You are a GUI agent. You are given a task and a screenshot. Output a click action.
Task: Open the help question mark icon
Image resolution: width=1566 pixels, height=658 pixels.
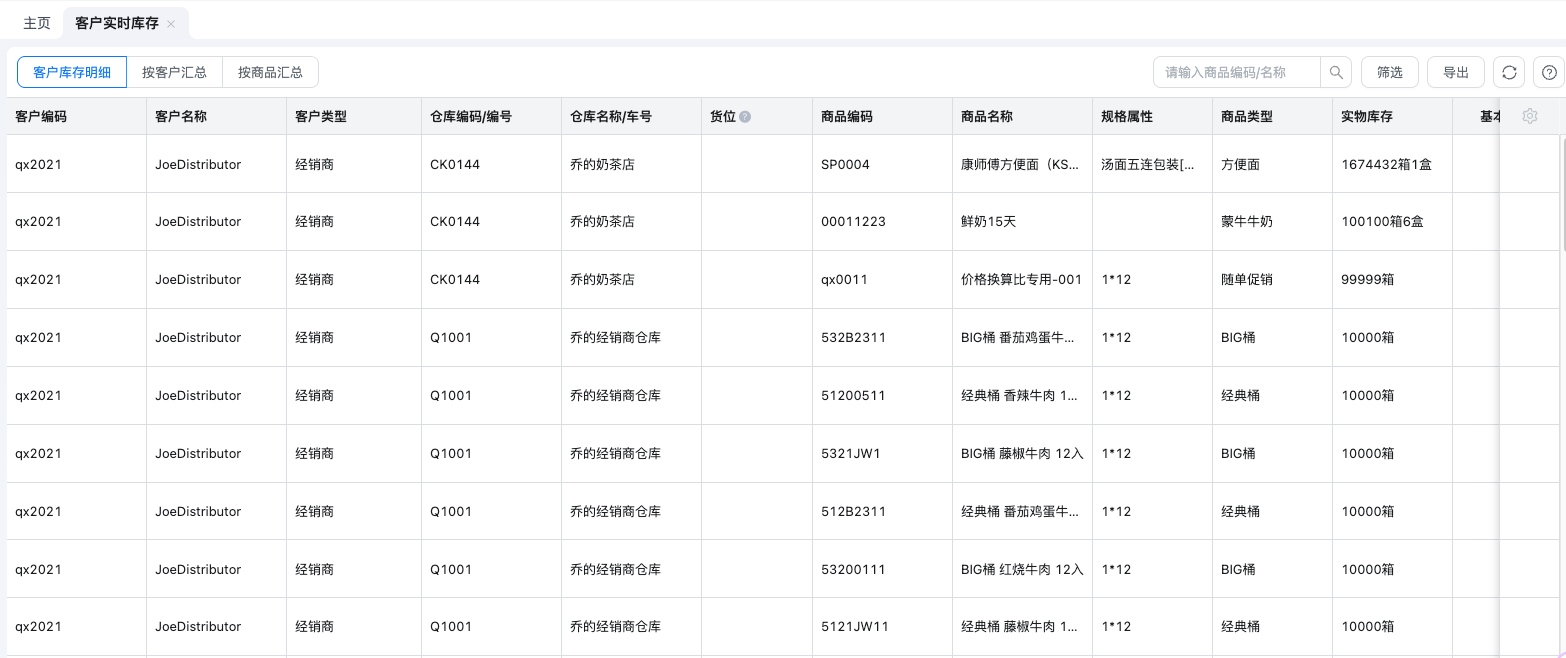[1549, 72]
